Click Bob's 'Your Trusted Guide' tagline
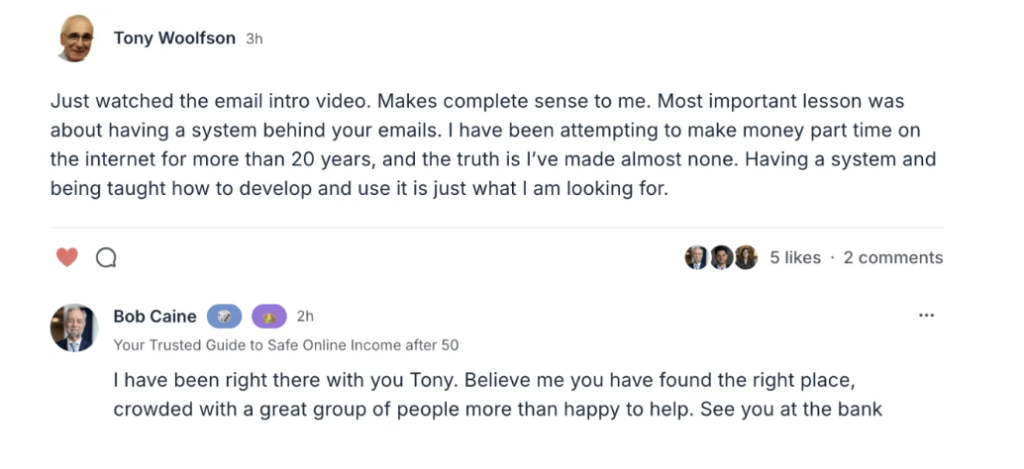 pos(286,345)
